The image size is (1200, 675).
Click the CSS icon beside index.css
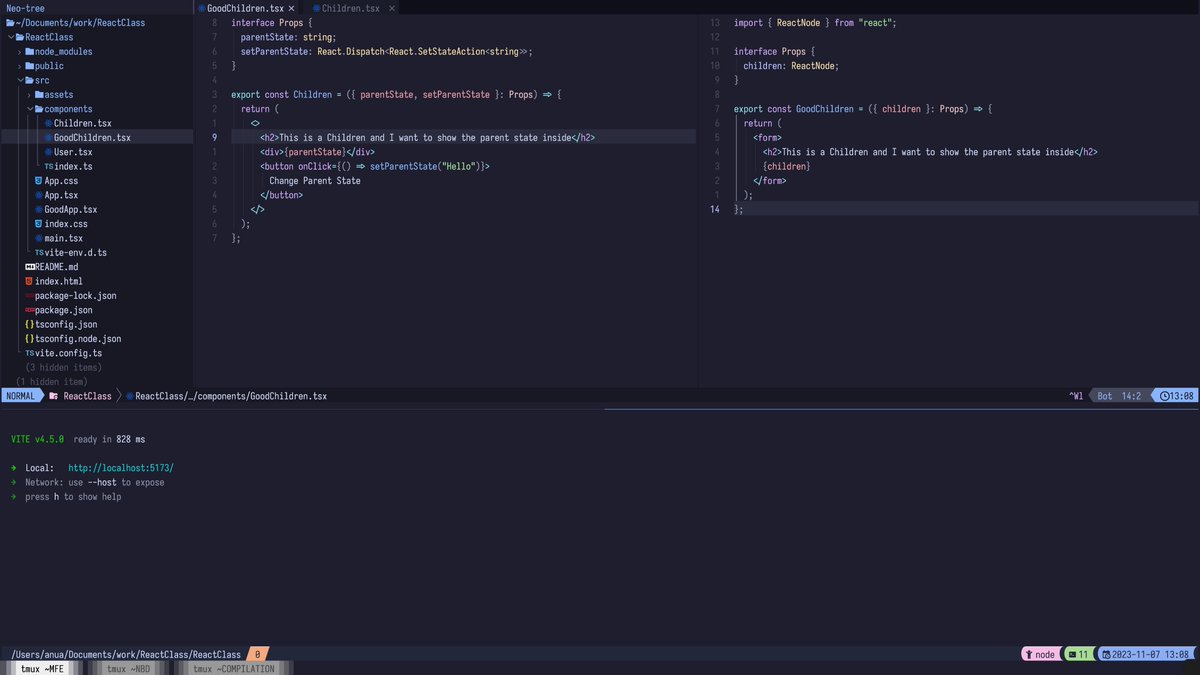pyautogui.click(x=38, y=224)
